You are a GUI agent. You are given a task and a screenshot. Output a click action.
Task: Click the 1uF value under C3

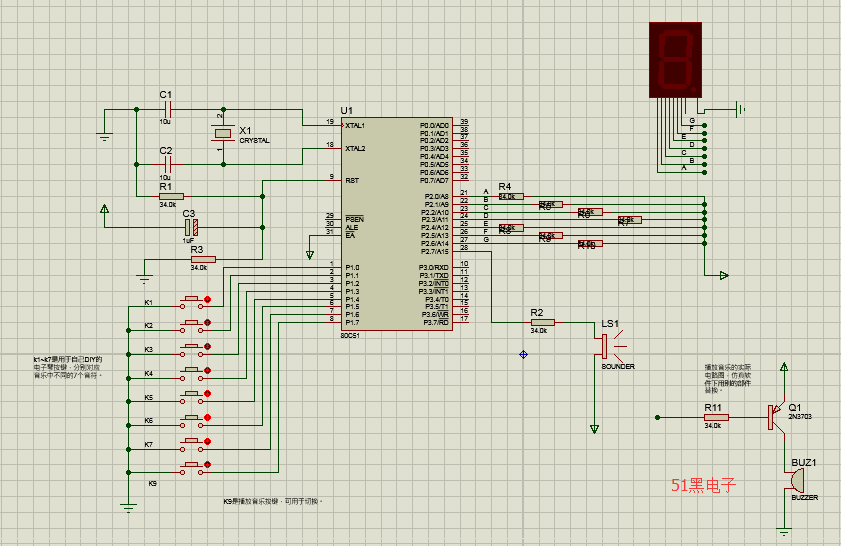pos(188,241)
